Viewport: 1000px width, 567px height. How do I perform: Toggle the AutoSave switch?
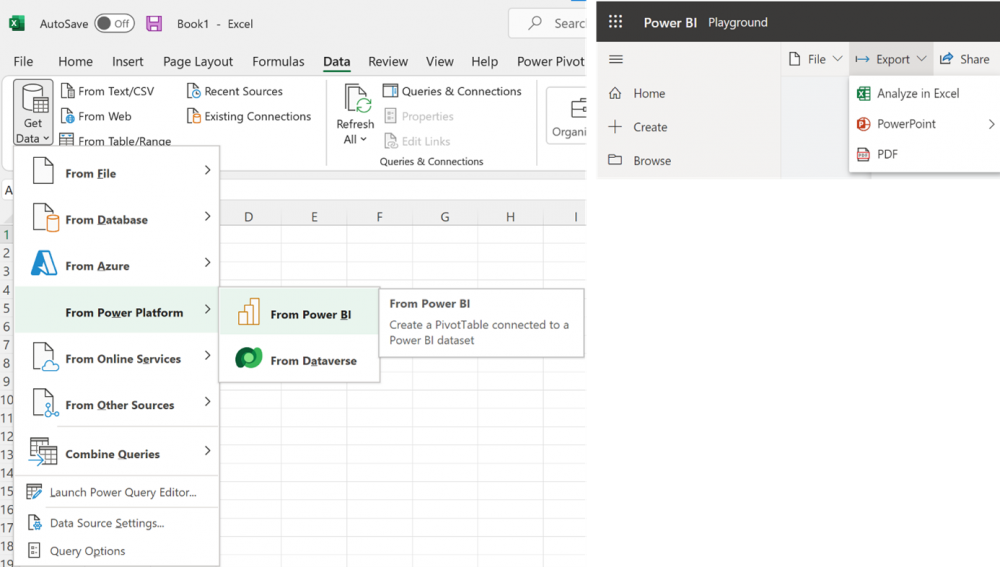coord(114,24)
